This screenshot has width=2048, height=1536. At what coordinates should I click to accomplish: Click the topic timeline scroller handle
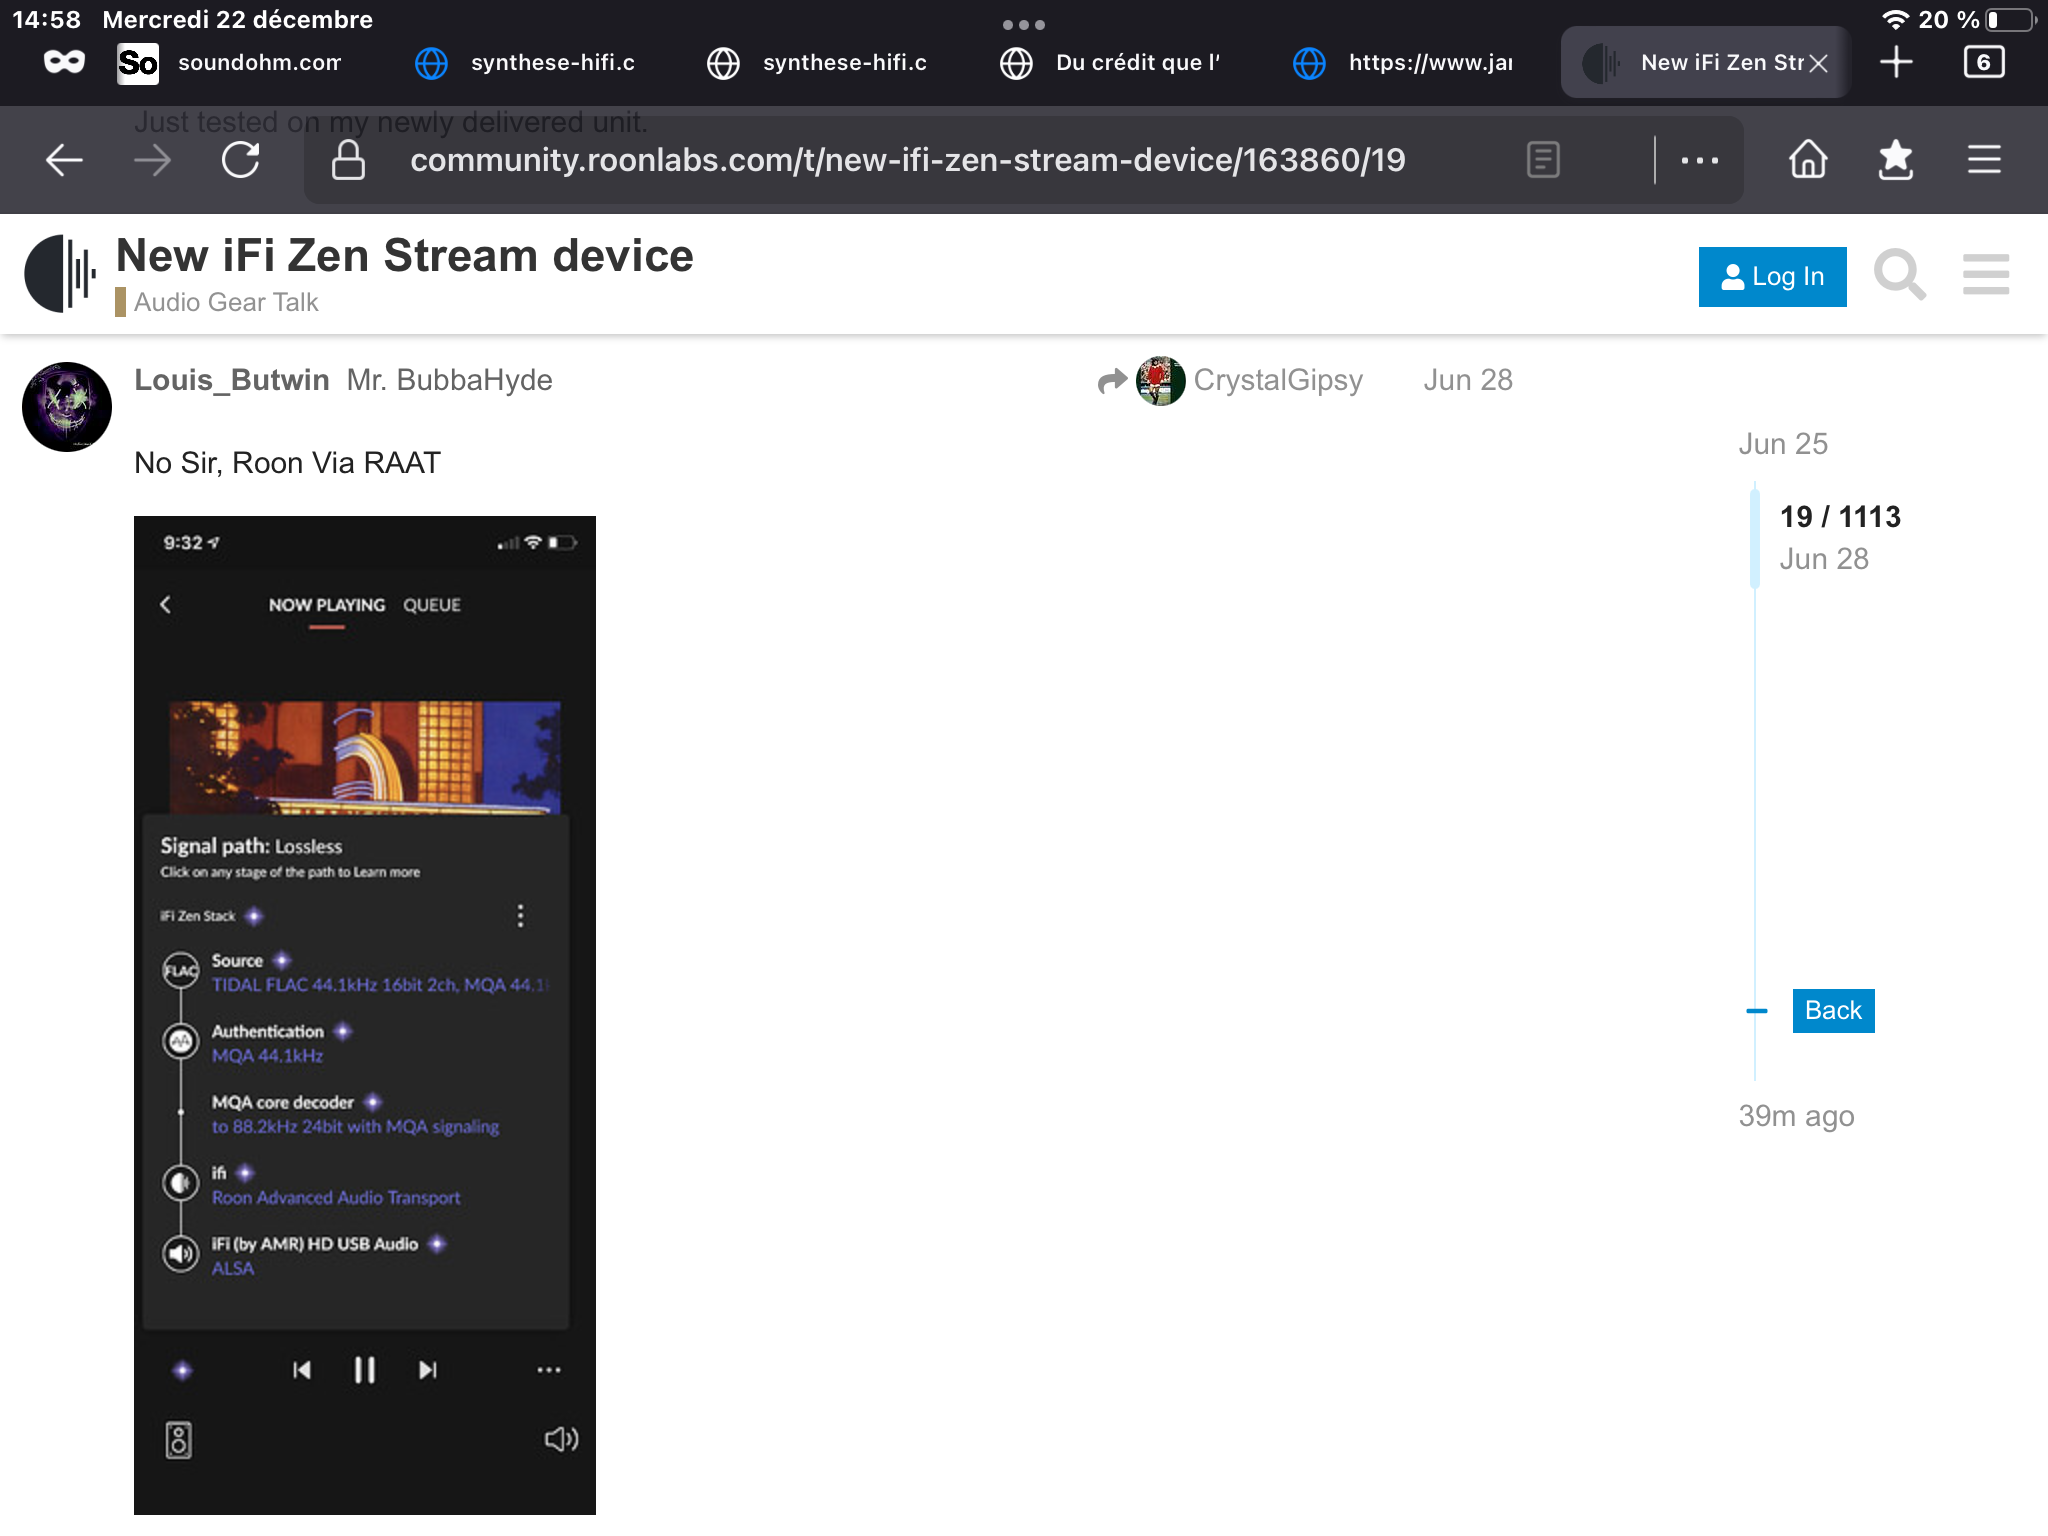tap(1755, 537)
